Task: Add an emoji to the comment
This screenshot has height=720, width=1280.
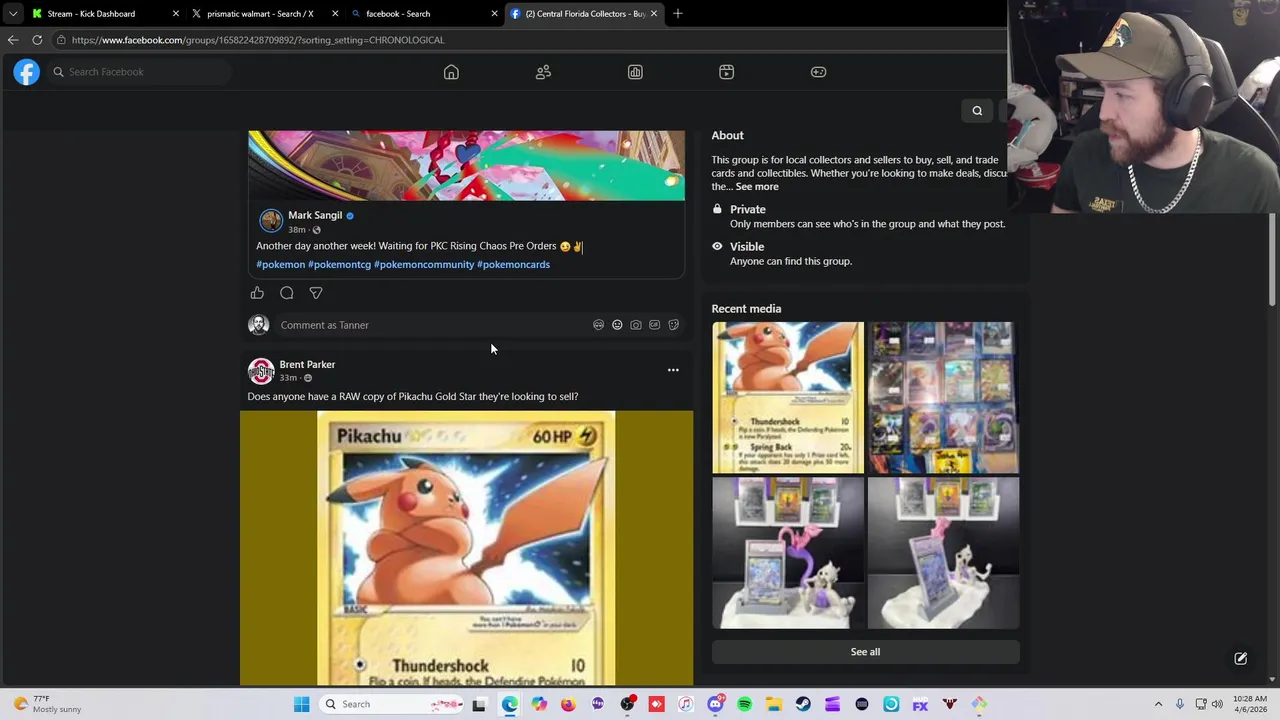Action: pos(617,325)
